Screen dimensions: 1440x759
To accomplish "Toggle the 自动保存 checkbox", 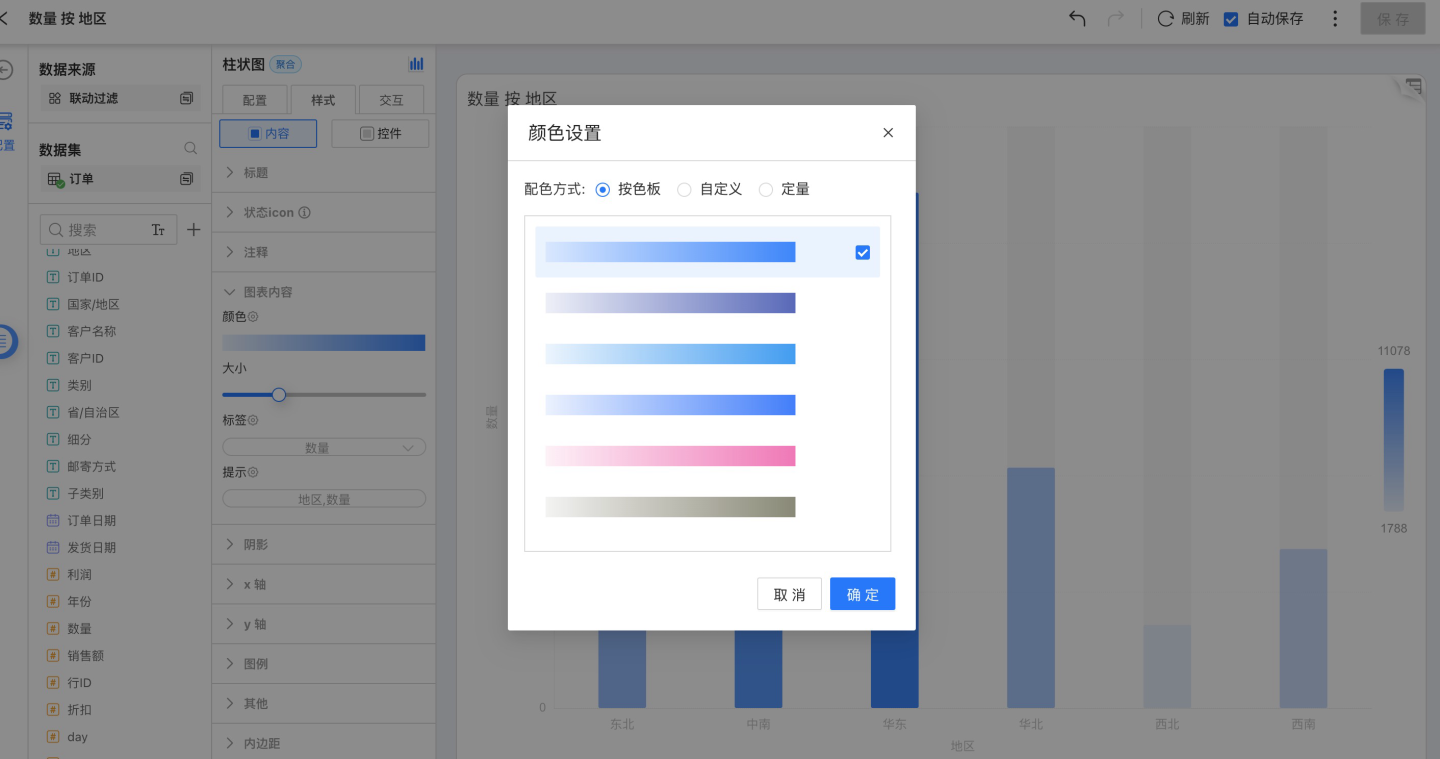I will pyautogui.click(x=1231, y=19).
